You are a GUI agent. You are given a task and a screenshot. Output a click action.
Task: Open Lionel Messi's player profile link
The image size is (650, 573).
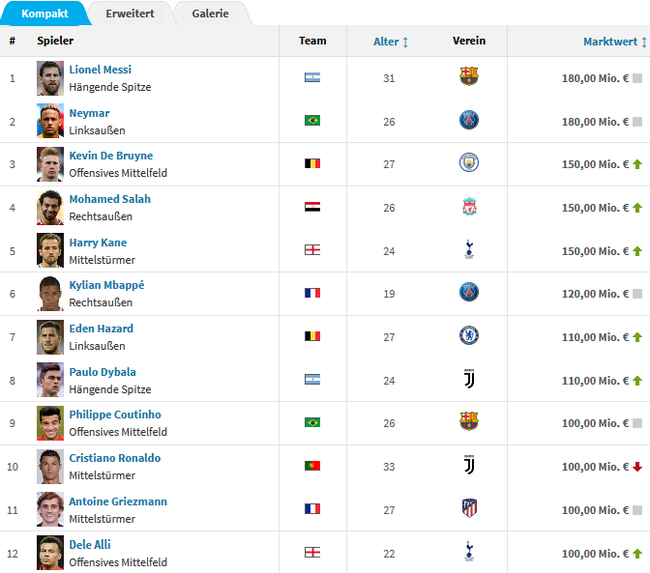tap(100, 70)
